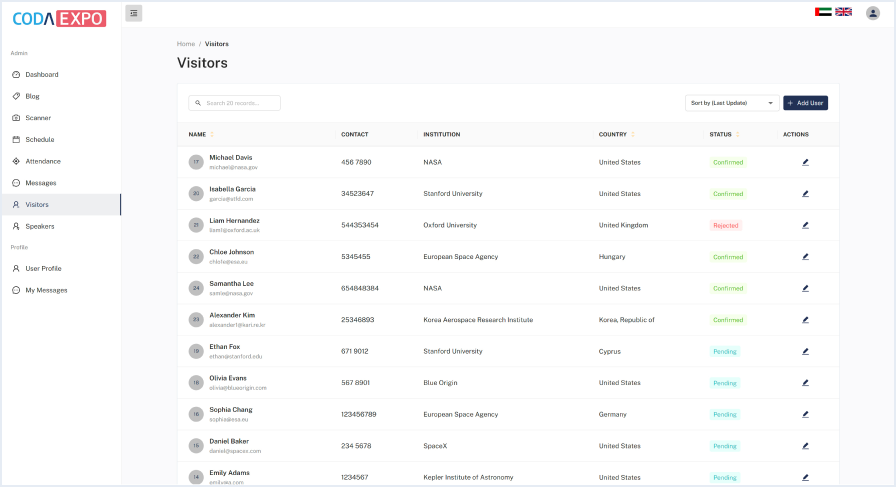Click the search records input field
Image resolution: width=896 pixels, height=487 pixels.
coord(235,103)
